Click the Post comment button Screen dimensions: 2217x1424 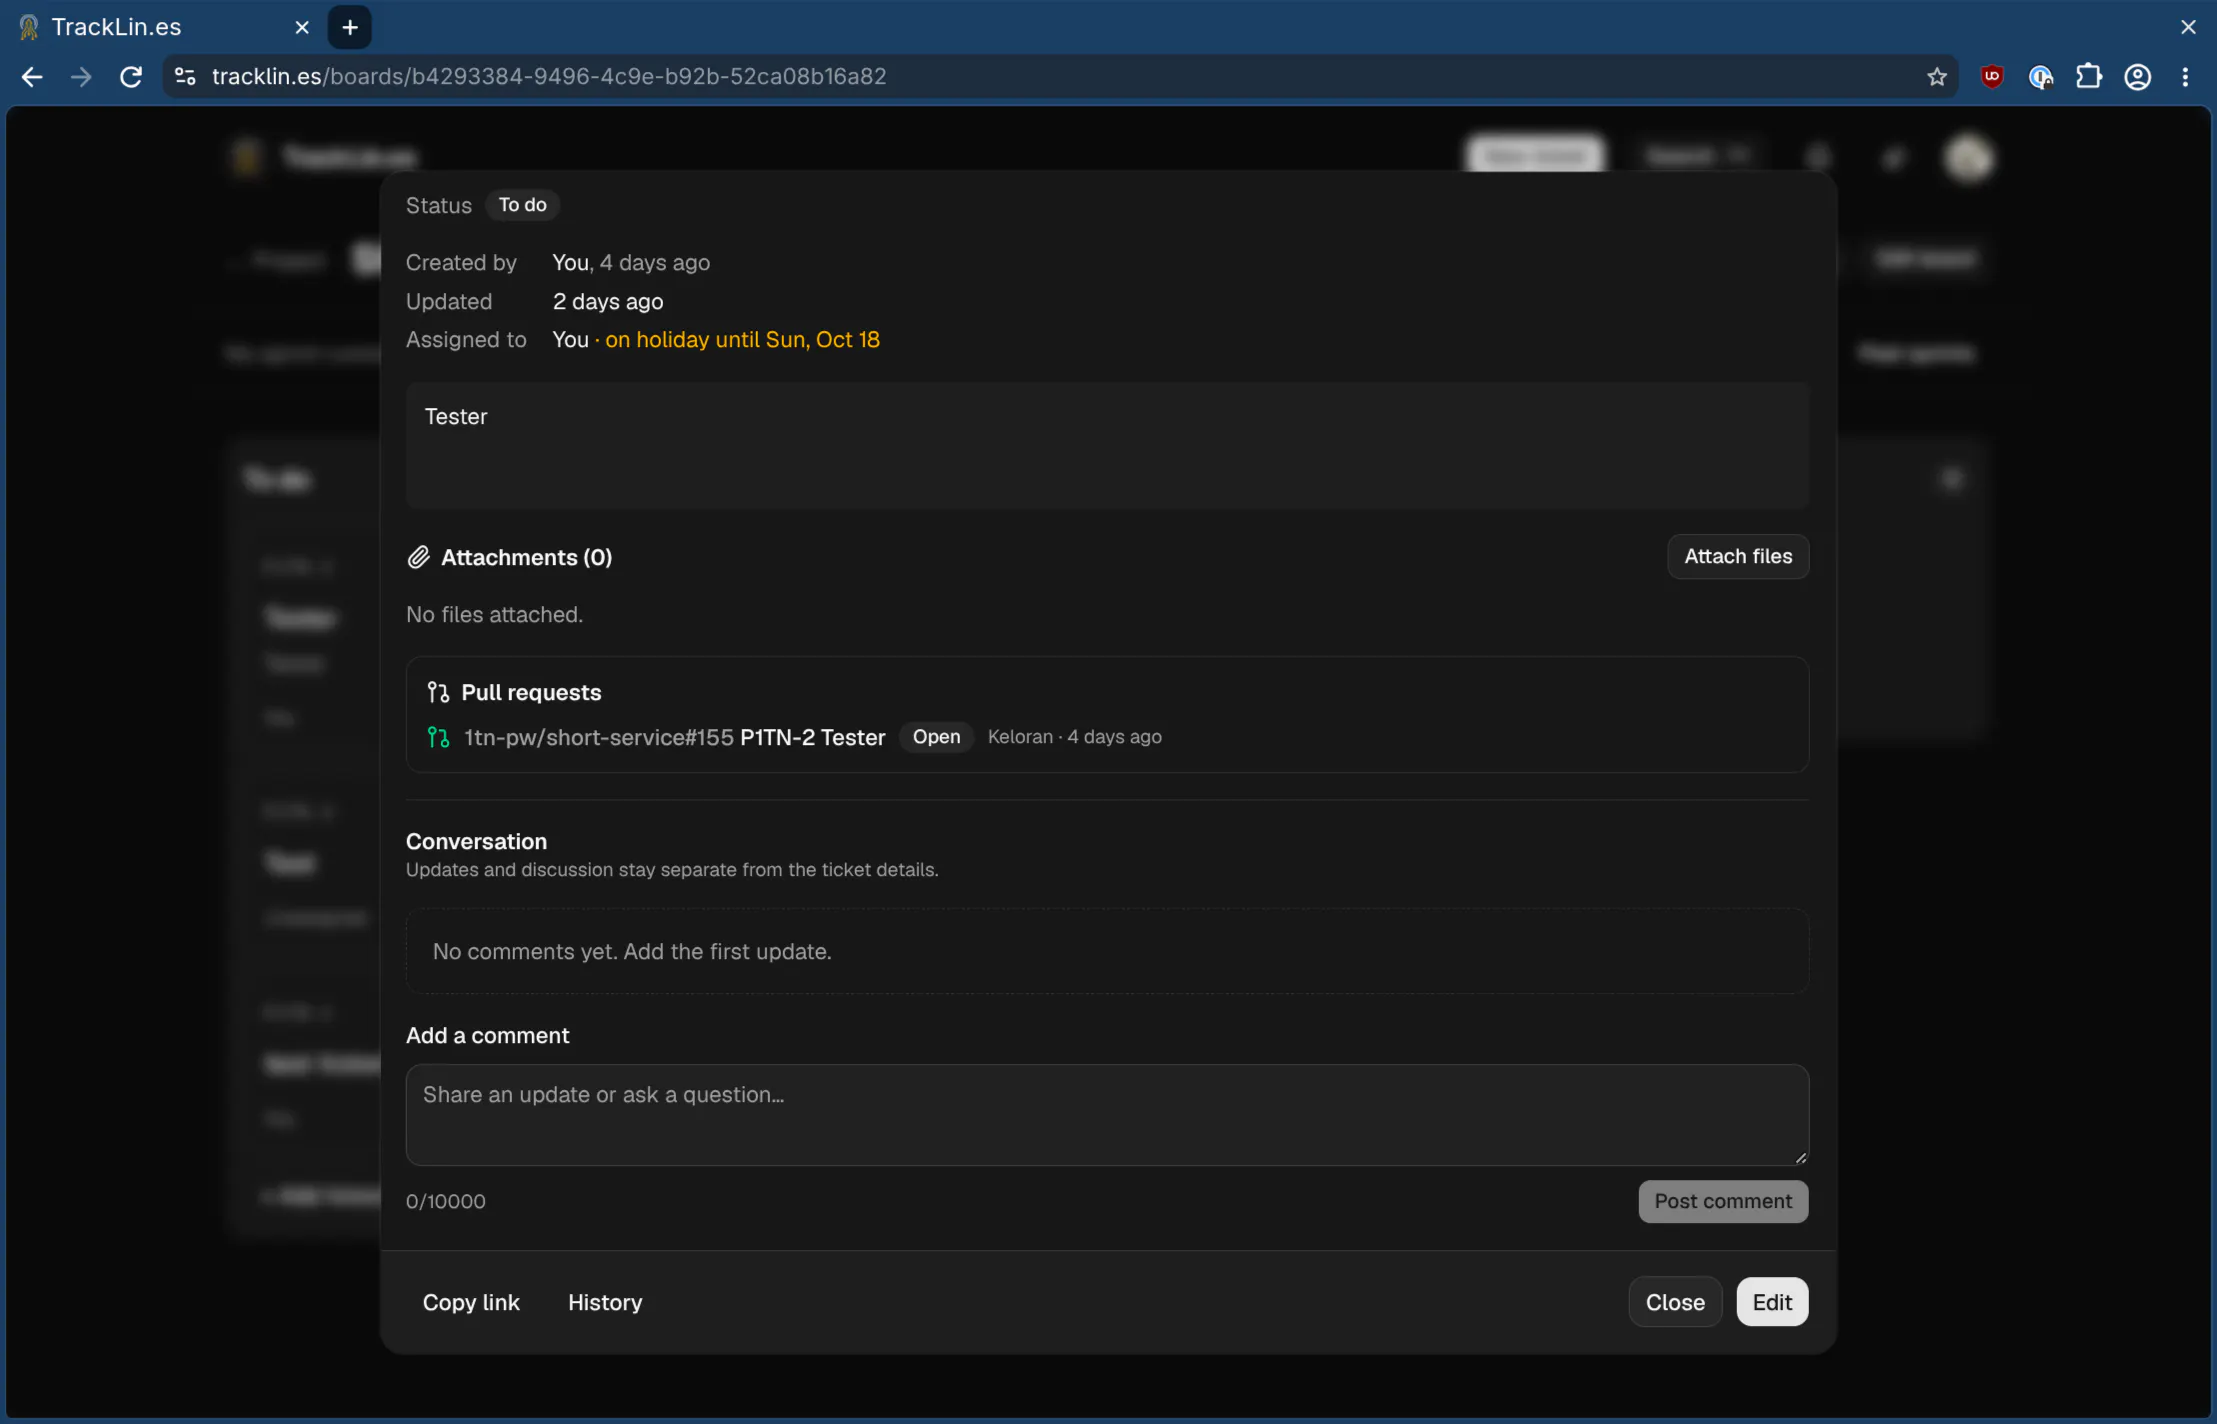(1723, 1201)
